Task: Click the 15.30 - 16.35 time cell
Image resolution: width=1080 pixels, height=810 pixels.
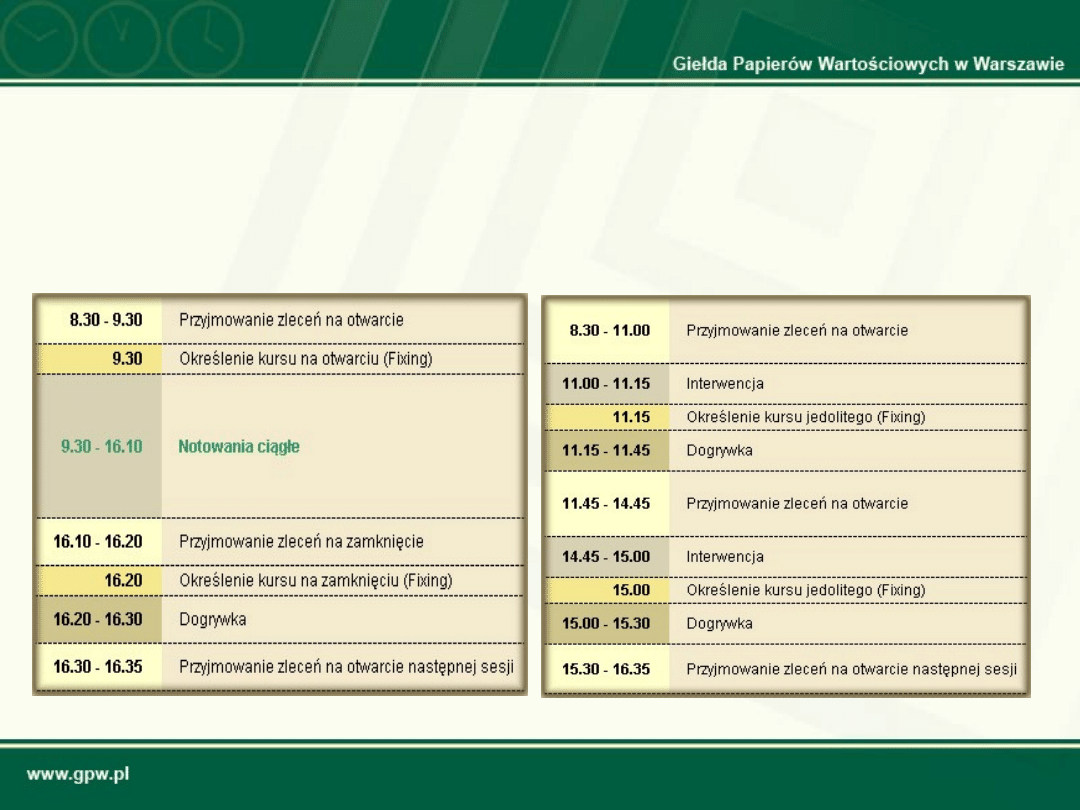Action: (x=606, y=669)
